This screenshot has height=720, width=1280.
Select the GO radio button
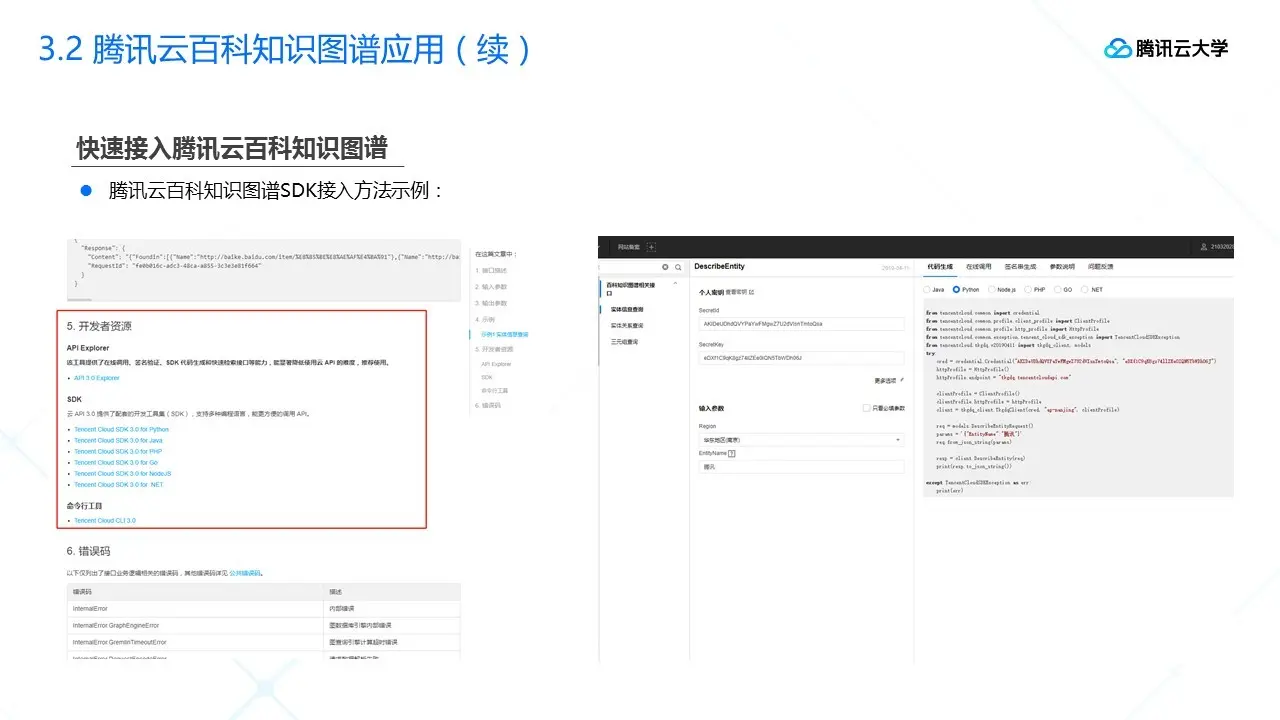(1057, 289)
